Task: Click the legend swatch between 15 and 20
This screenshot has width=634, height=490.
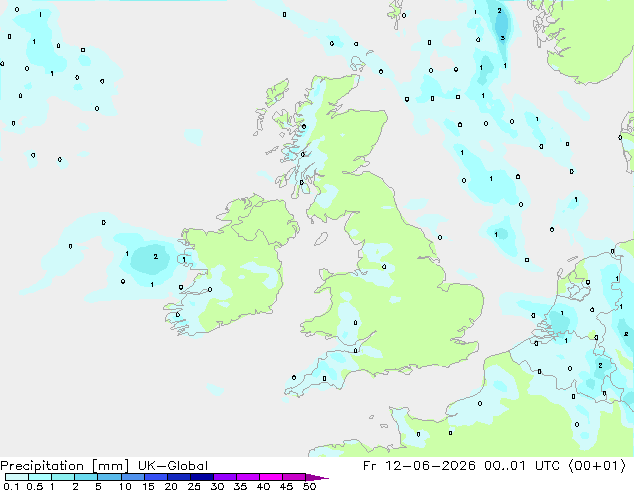Action: (155, 477)
